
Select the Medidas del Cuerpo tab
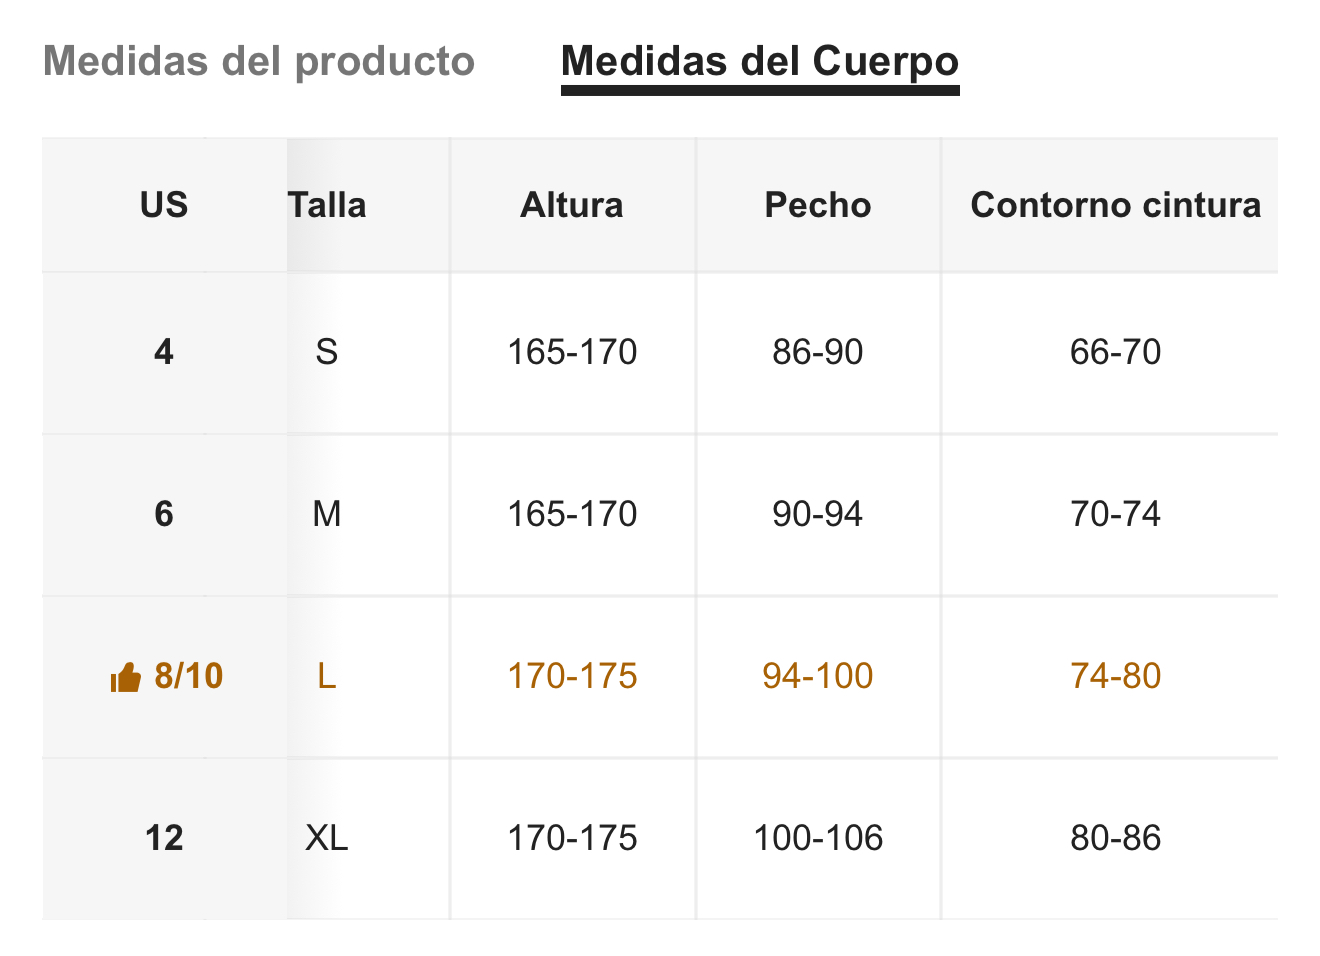pos(760,61)
